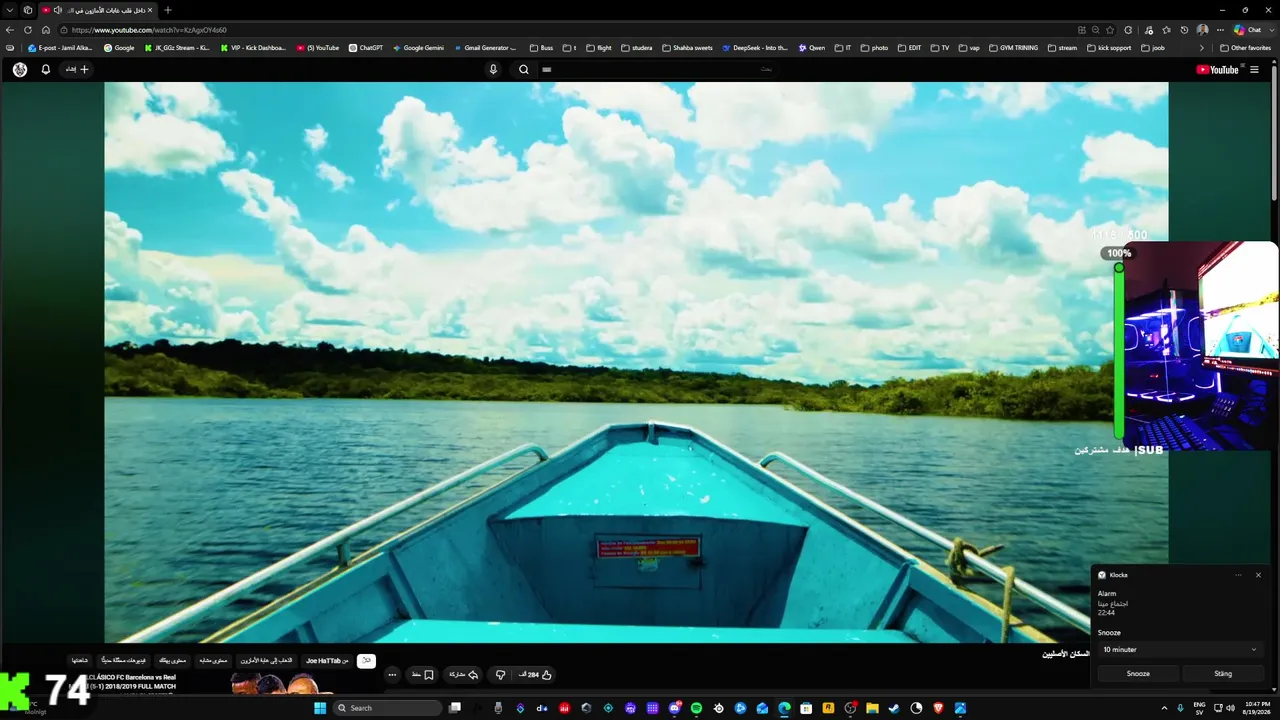Screen dimensions: 1280x720
Task: Open browser settings and more menu
Action: click(1220, 30)
